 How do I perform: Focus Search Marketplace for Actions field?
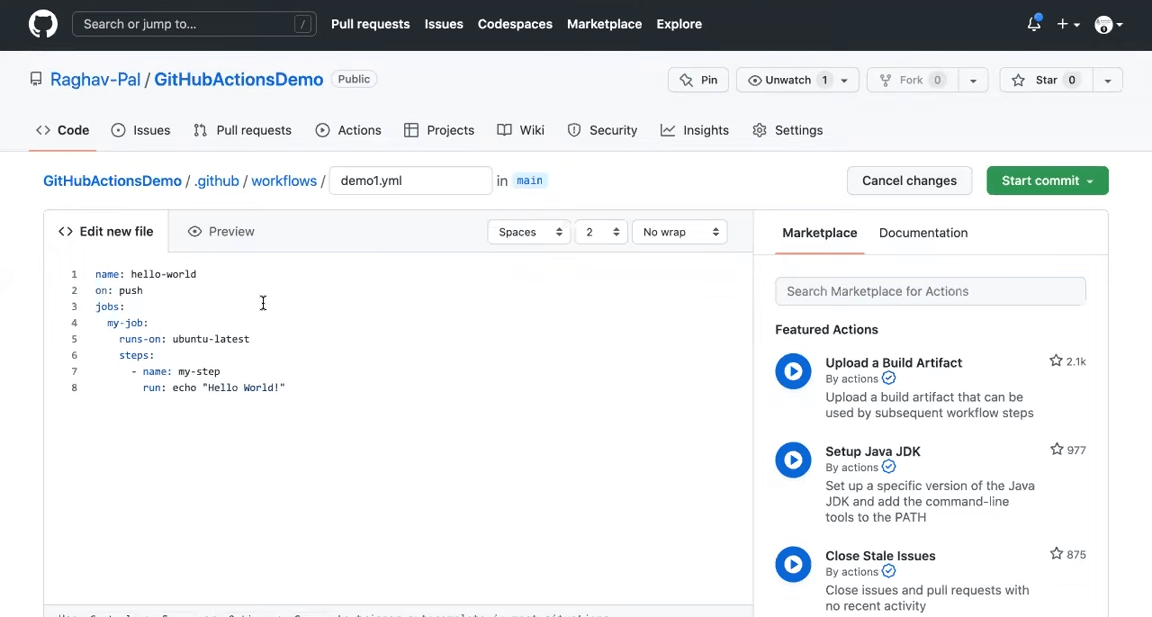tap(930, 292)
